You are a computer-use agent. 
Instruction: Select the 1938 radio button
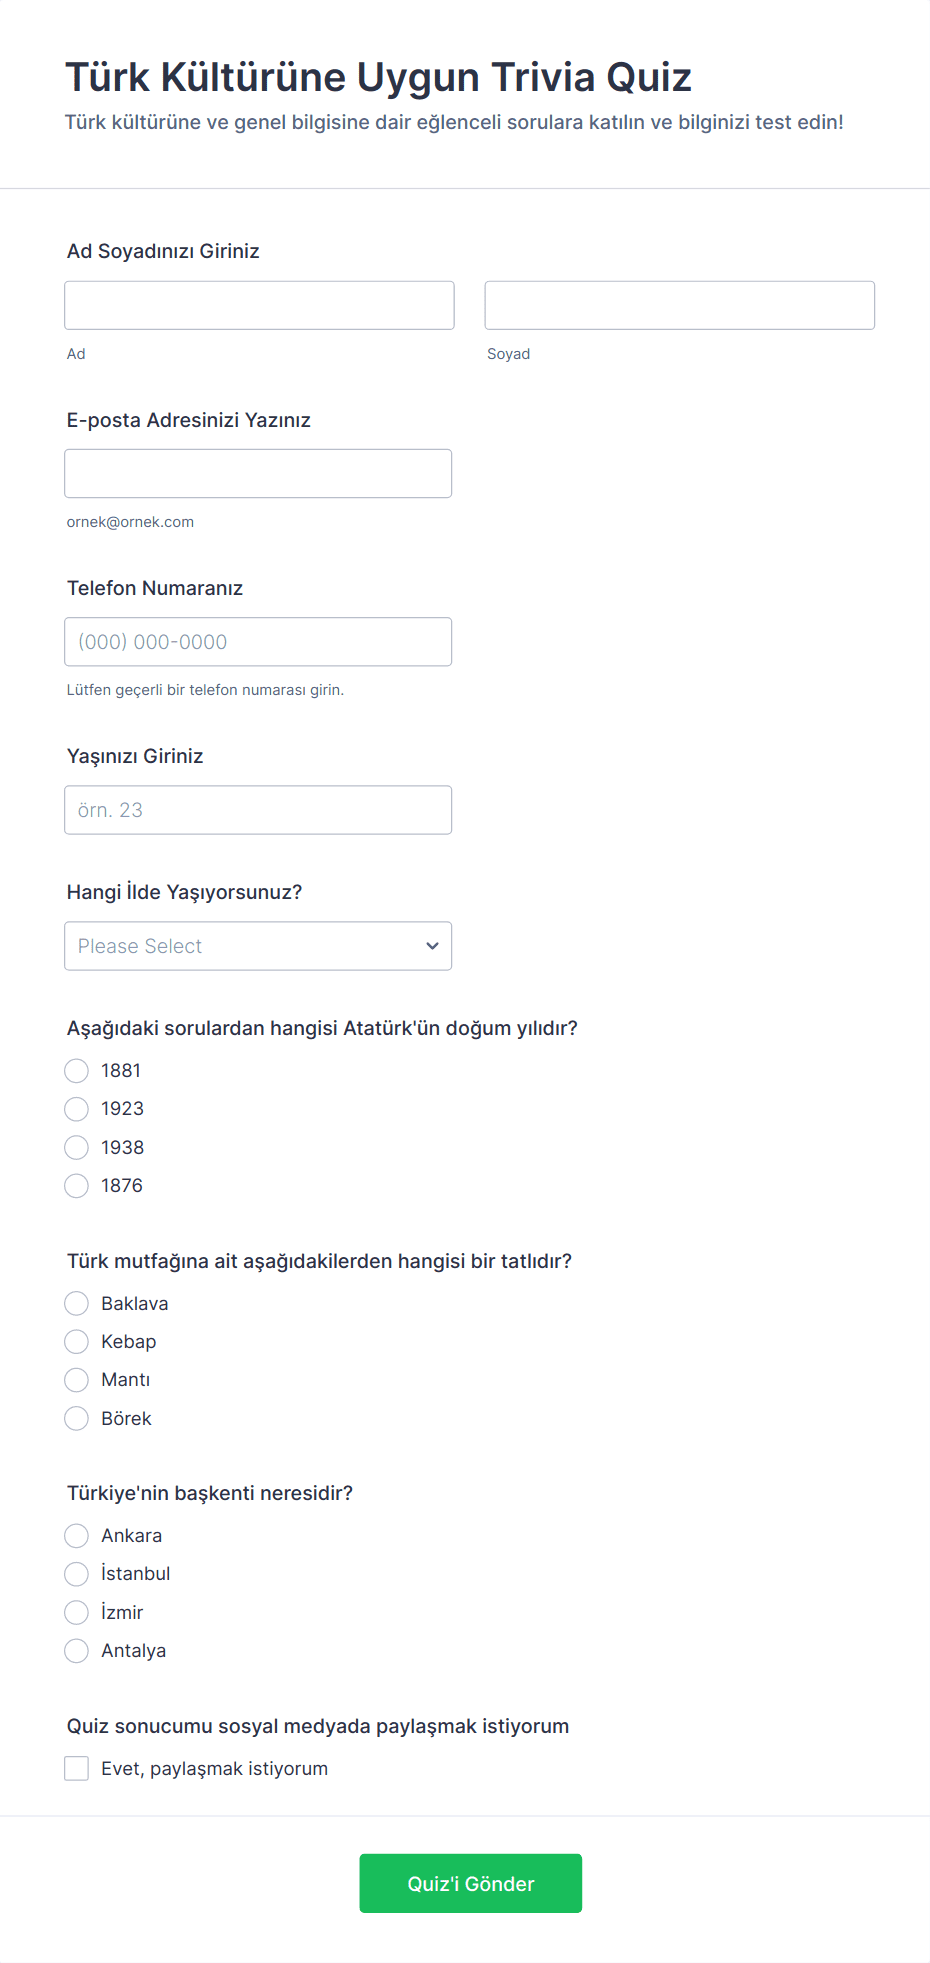point(77,1147)
